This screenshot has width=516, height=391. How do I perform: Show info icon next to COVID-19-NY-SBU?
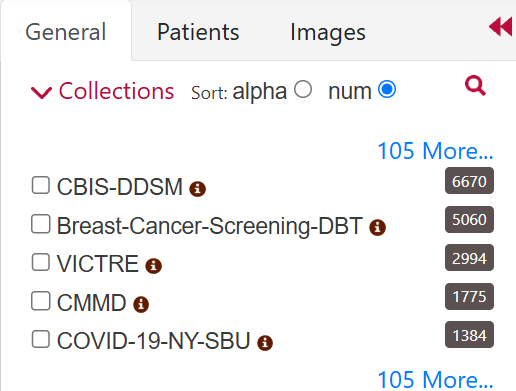(x=265, y=343)
